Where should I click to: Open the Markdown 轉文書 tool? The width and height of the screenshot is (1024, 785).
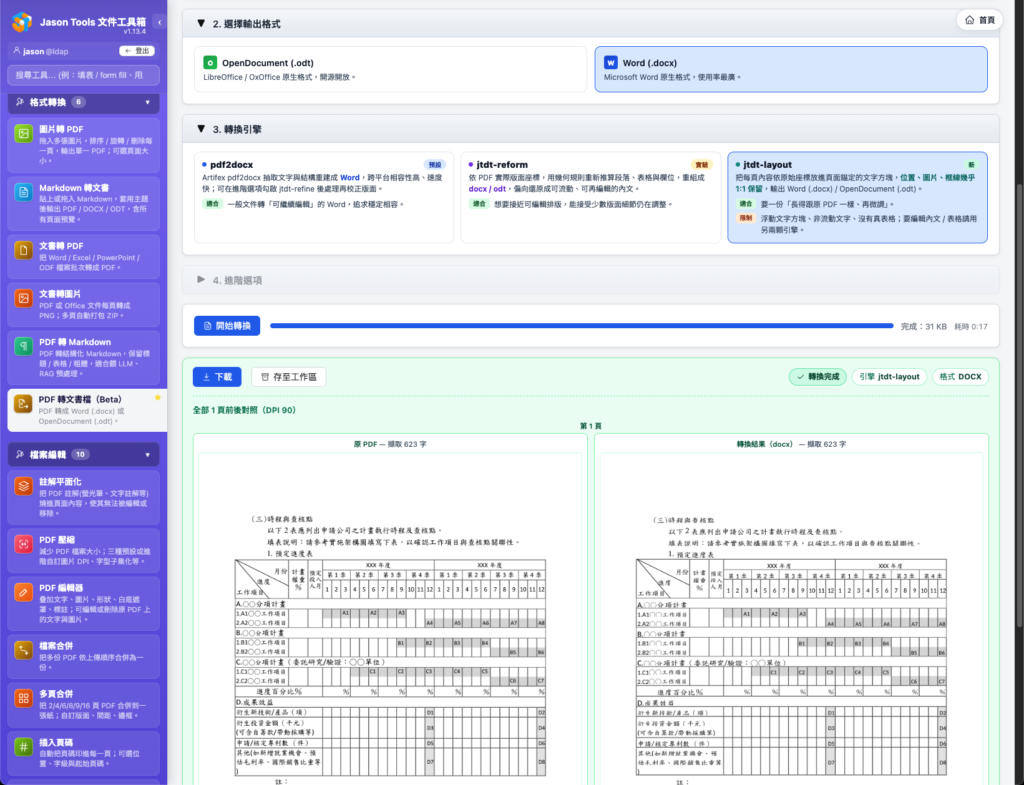point(84,203)
